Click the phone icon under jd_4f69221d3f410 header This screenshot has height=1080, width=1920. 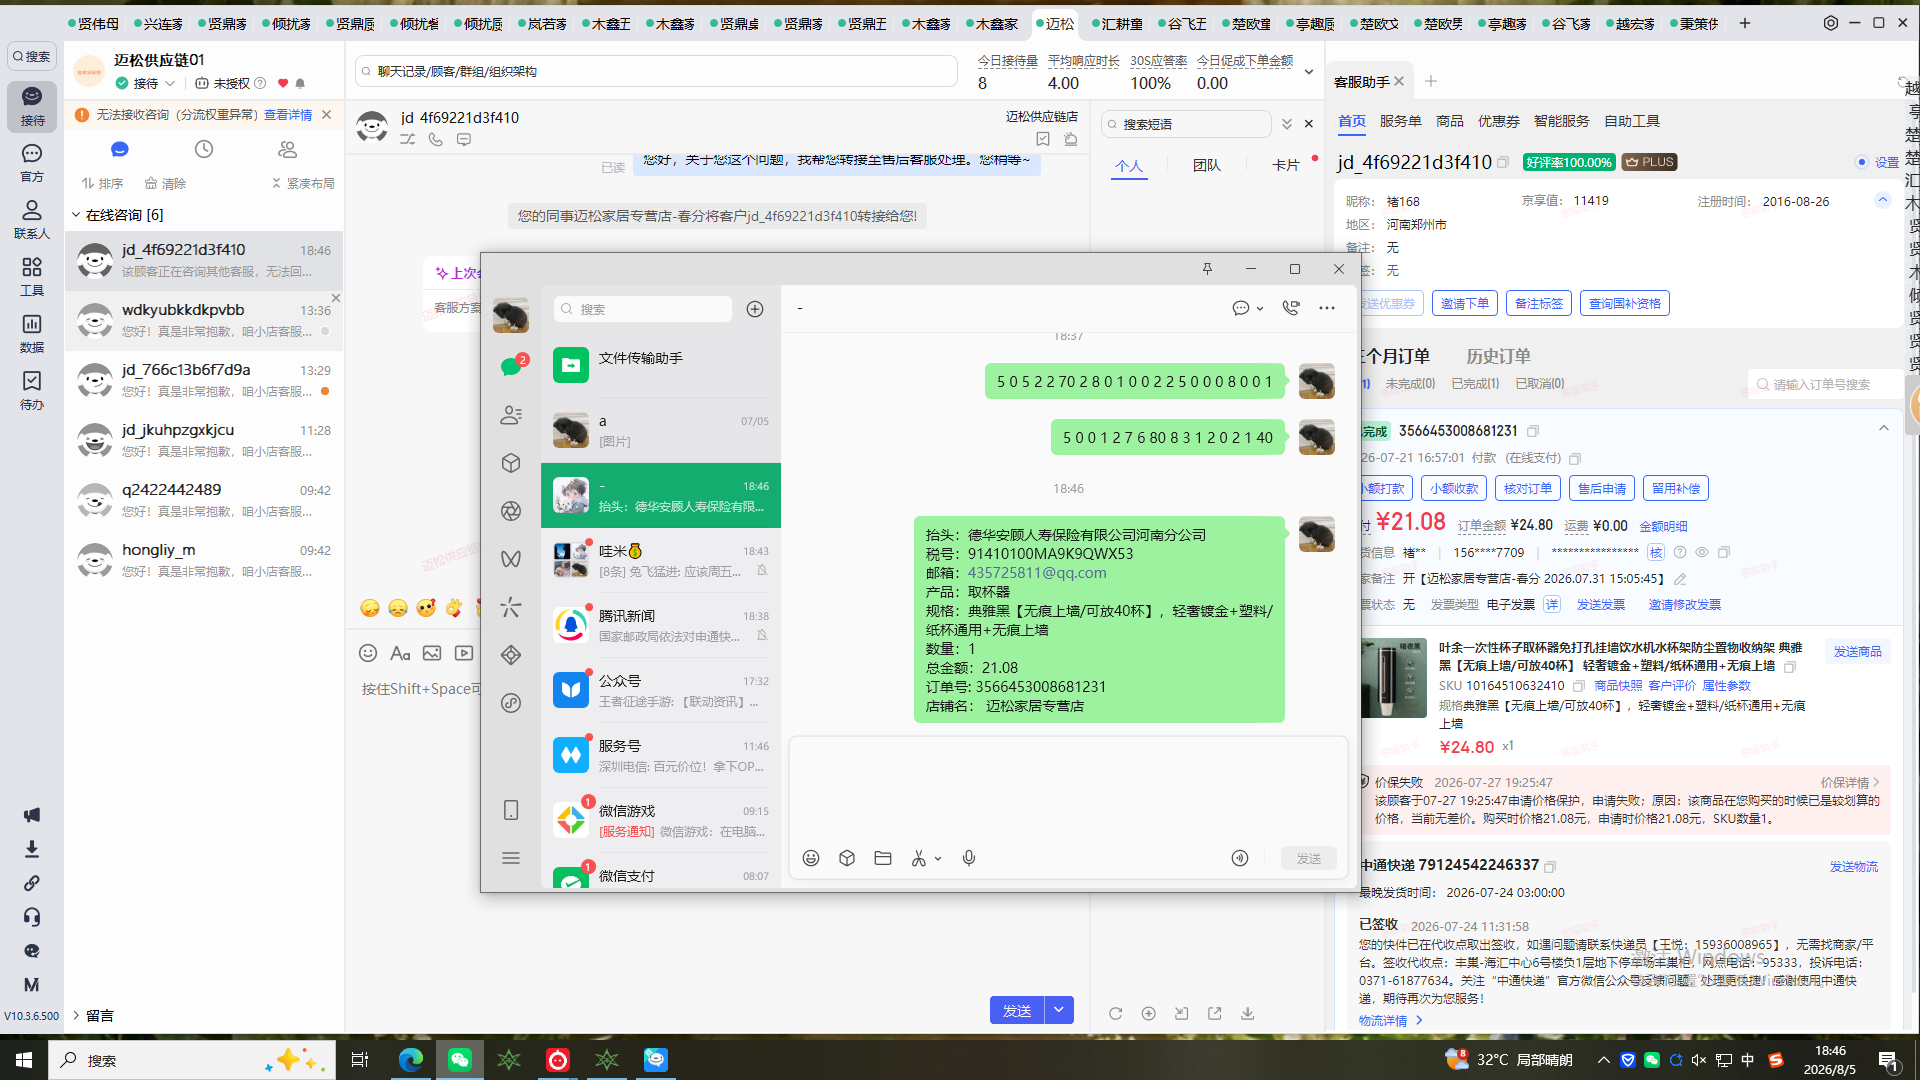click(x=436, y=140)
